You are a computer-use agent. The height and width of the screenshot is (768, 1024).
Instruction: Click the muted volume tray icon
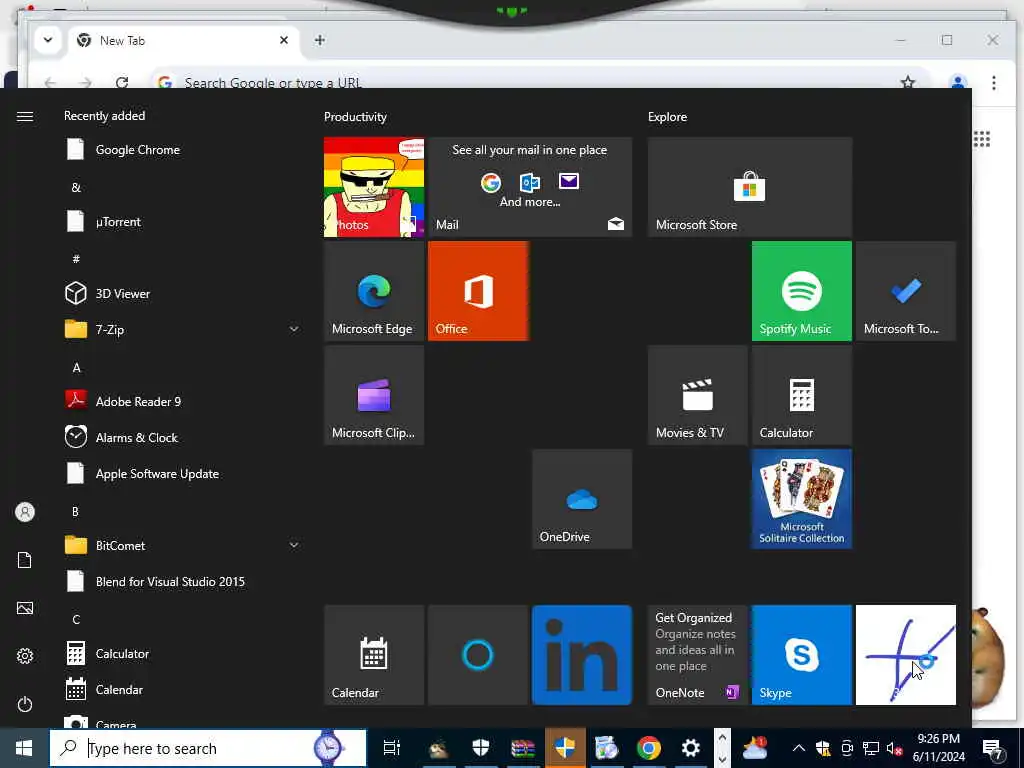coord(894,748)
